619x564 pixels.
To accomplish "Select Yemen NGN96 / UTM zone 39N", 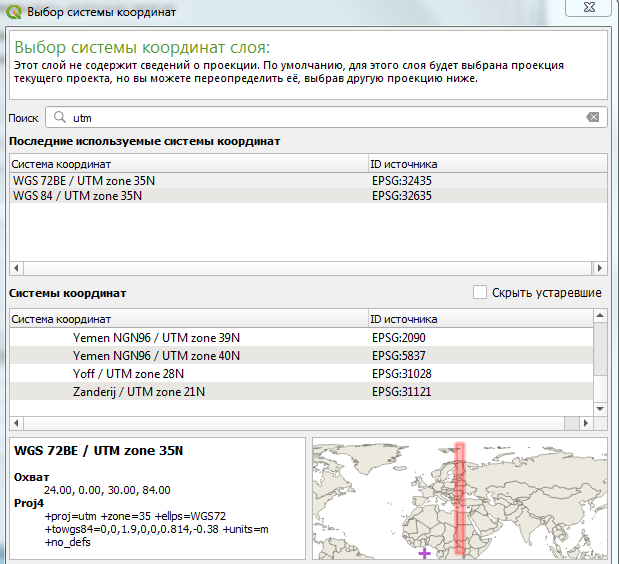I will pos(155,339).
